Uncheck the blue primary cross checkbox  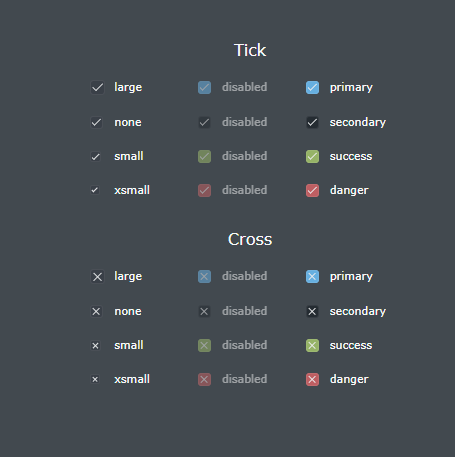(x=312, y=277)
